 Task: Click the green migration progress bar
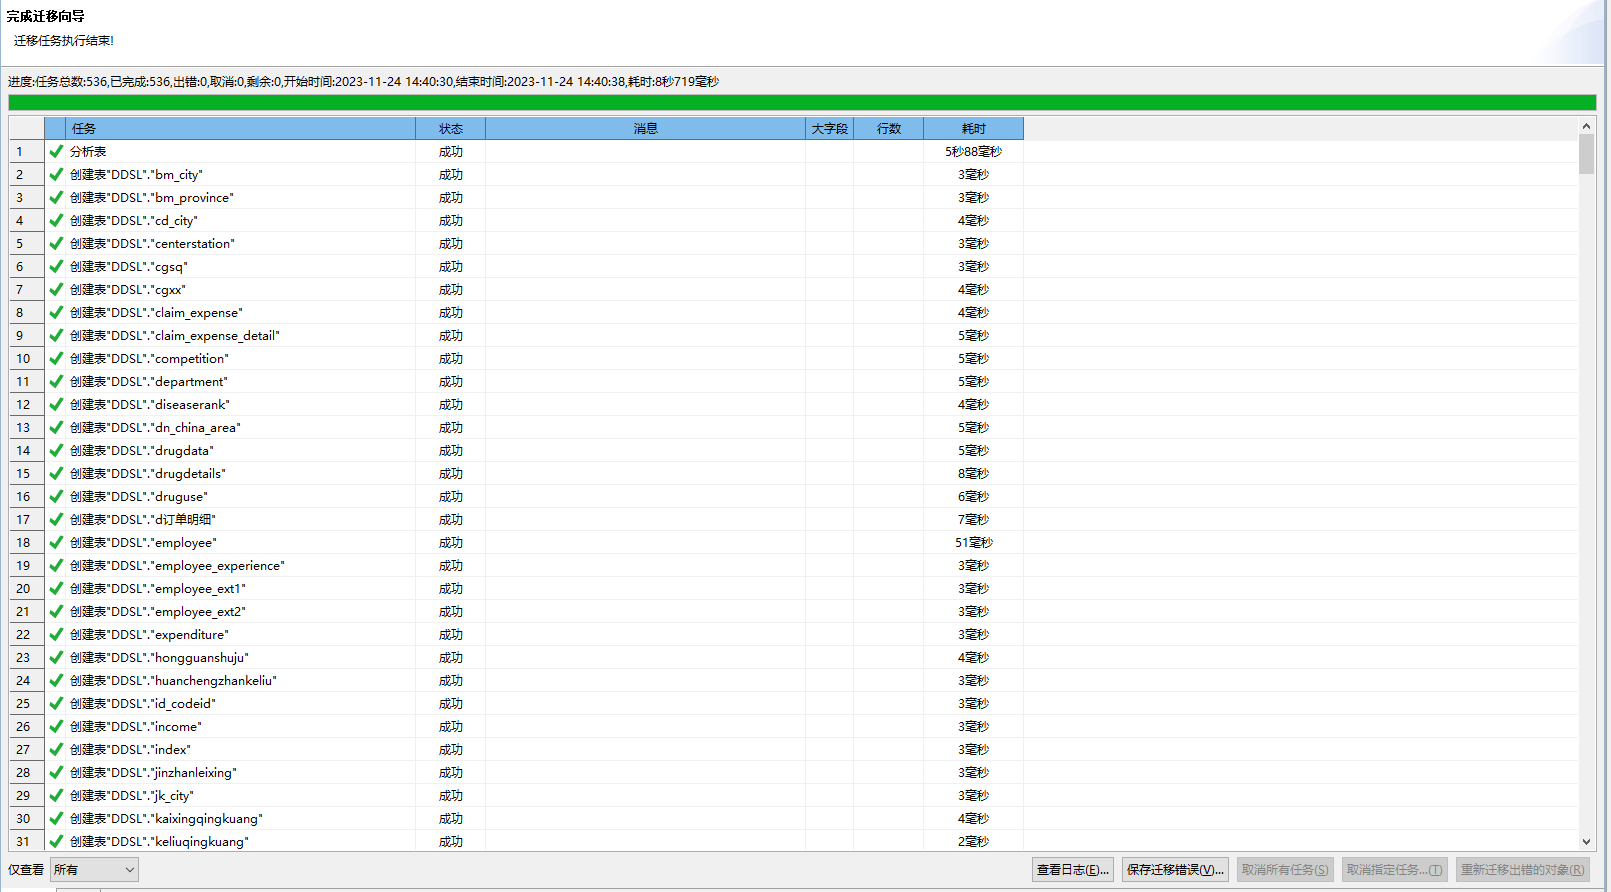click(800, 103)
